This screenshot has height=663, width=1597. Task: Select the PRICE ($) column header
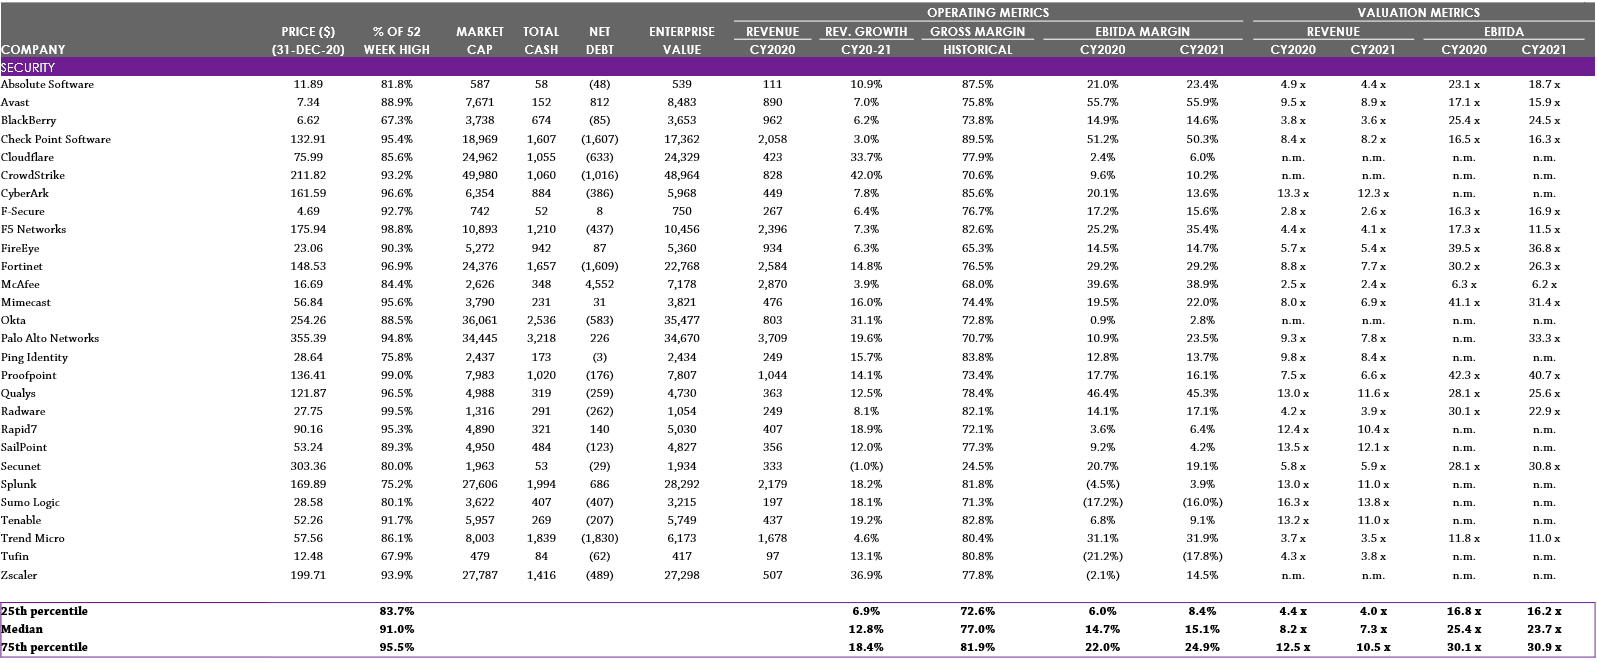tap(308, 40)
